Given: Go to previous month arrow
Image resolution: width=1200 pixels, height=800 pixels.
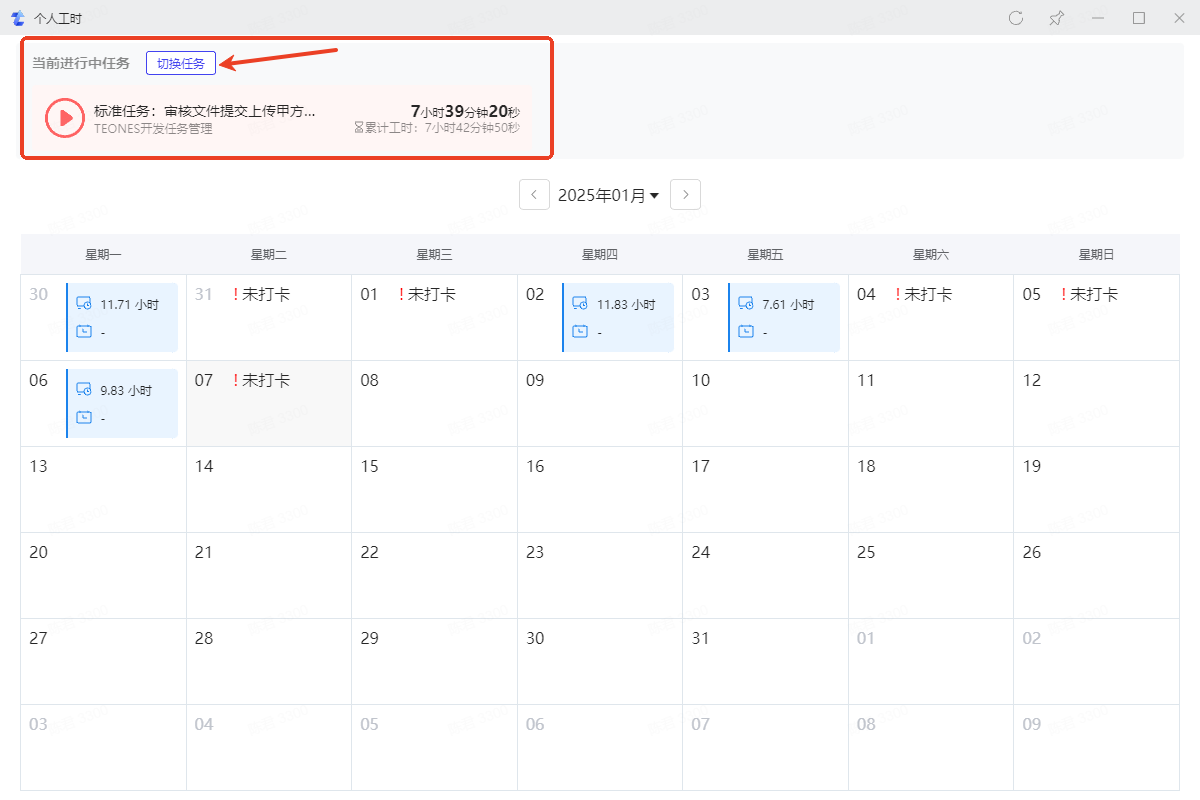Looking at the screenshot, I should point(534,195).
